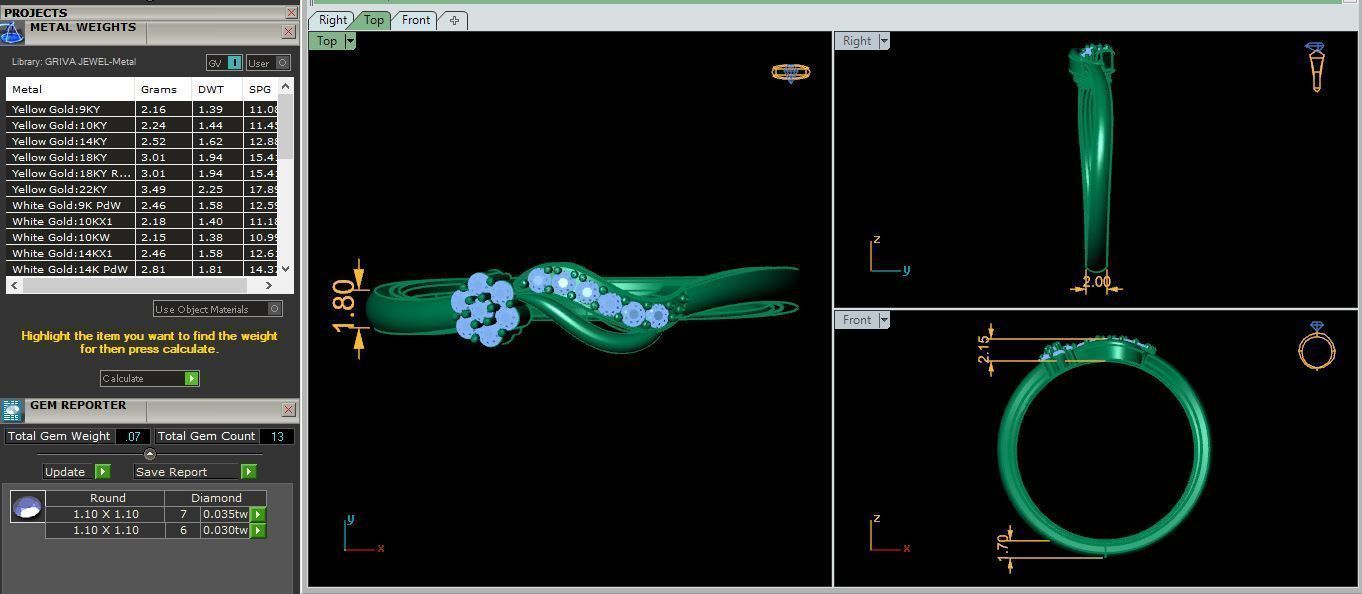Screen dimensions: 1362x594
Task: Select the White Gold:10KW row
Action: [143, 237]
